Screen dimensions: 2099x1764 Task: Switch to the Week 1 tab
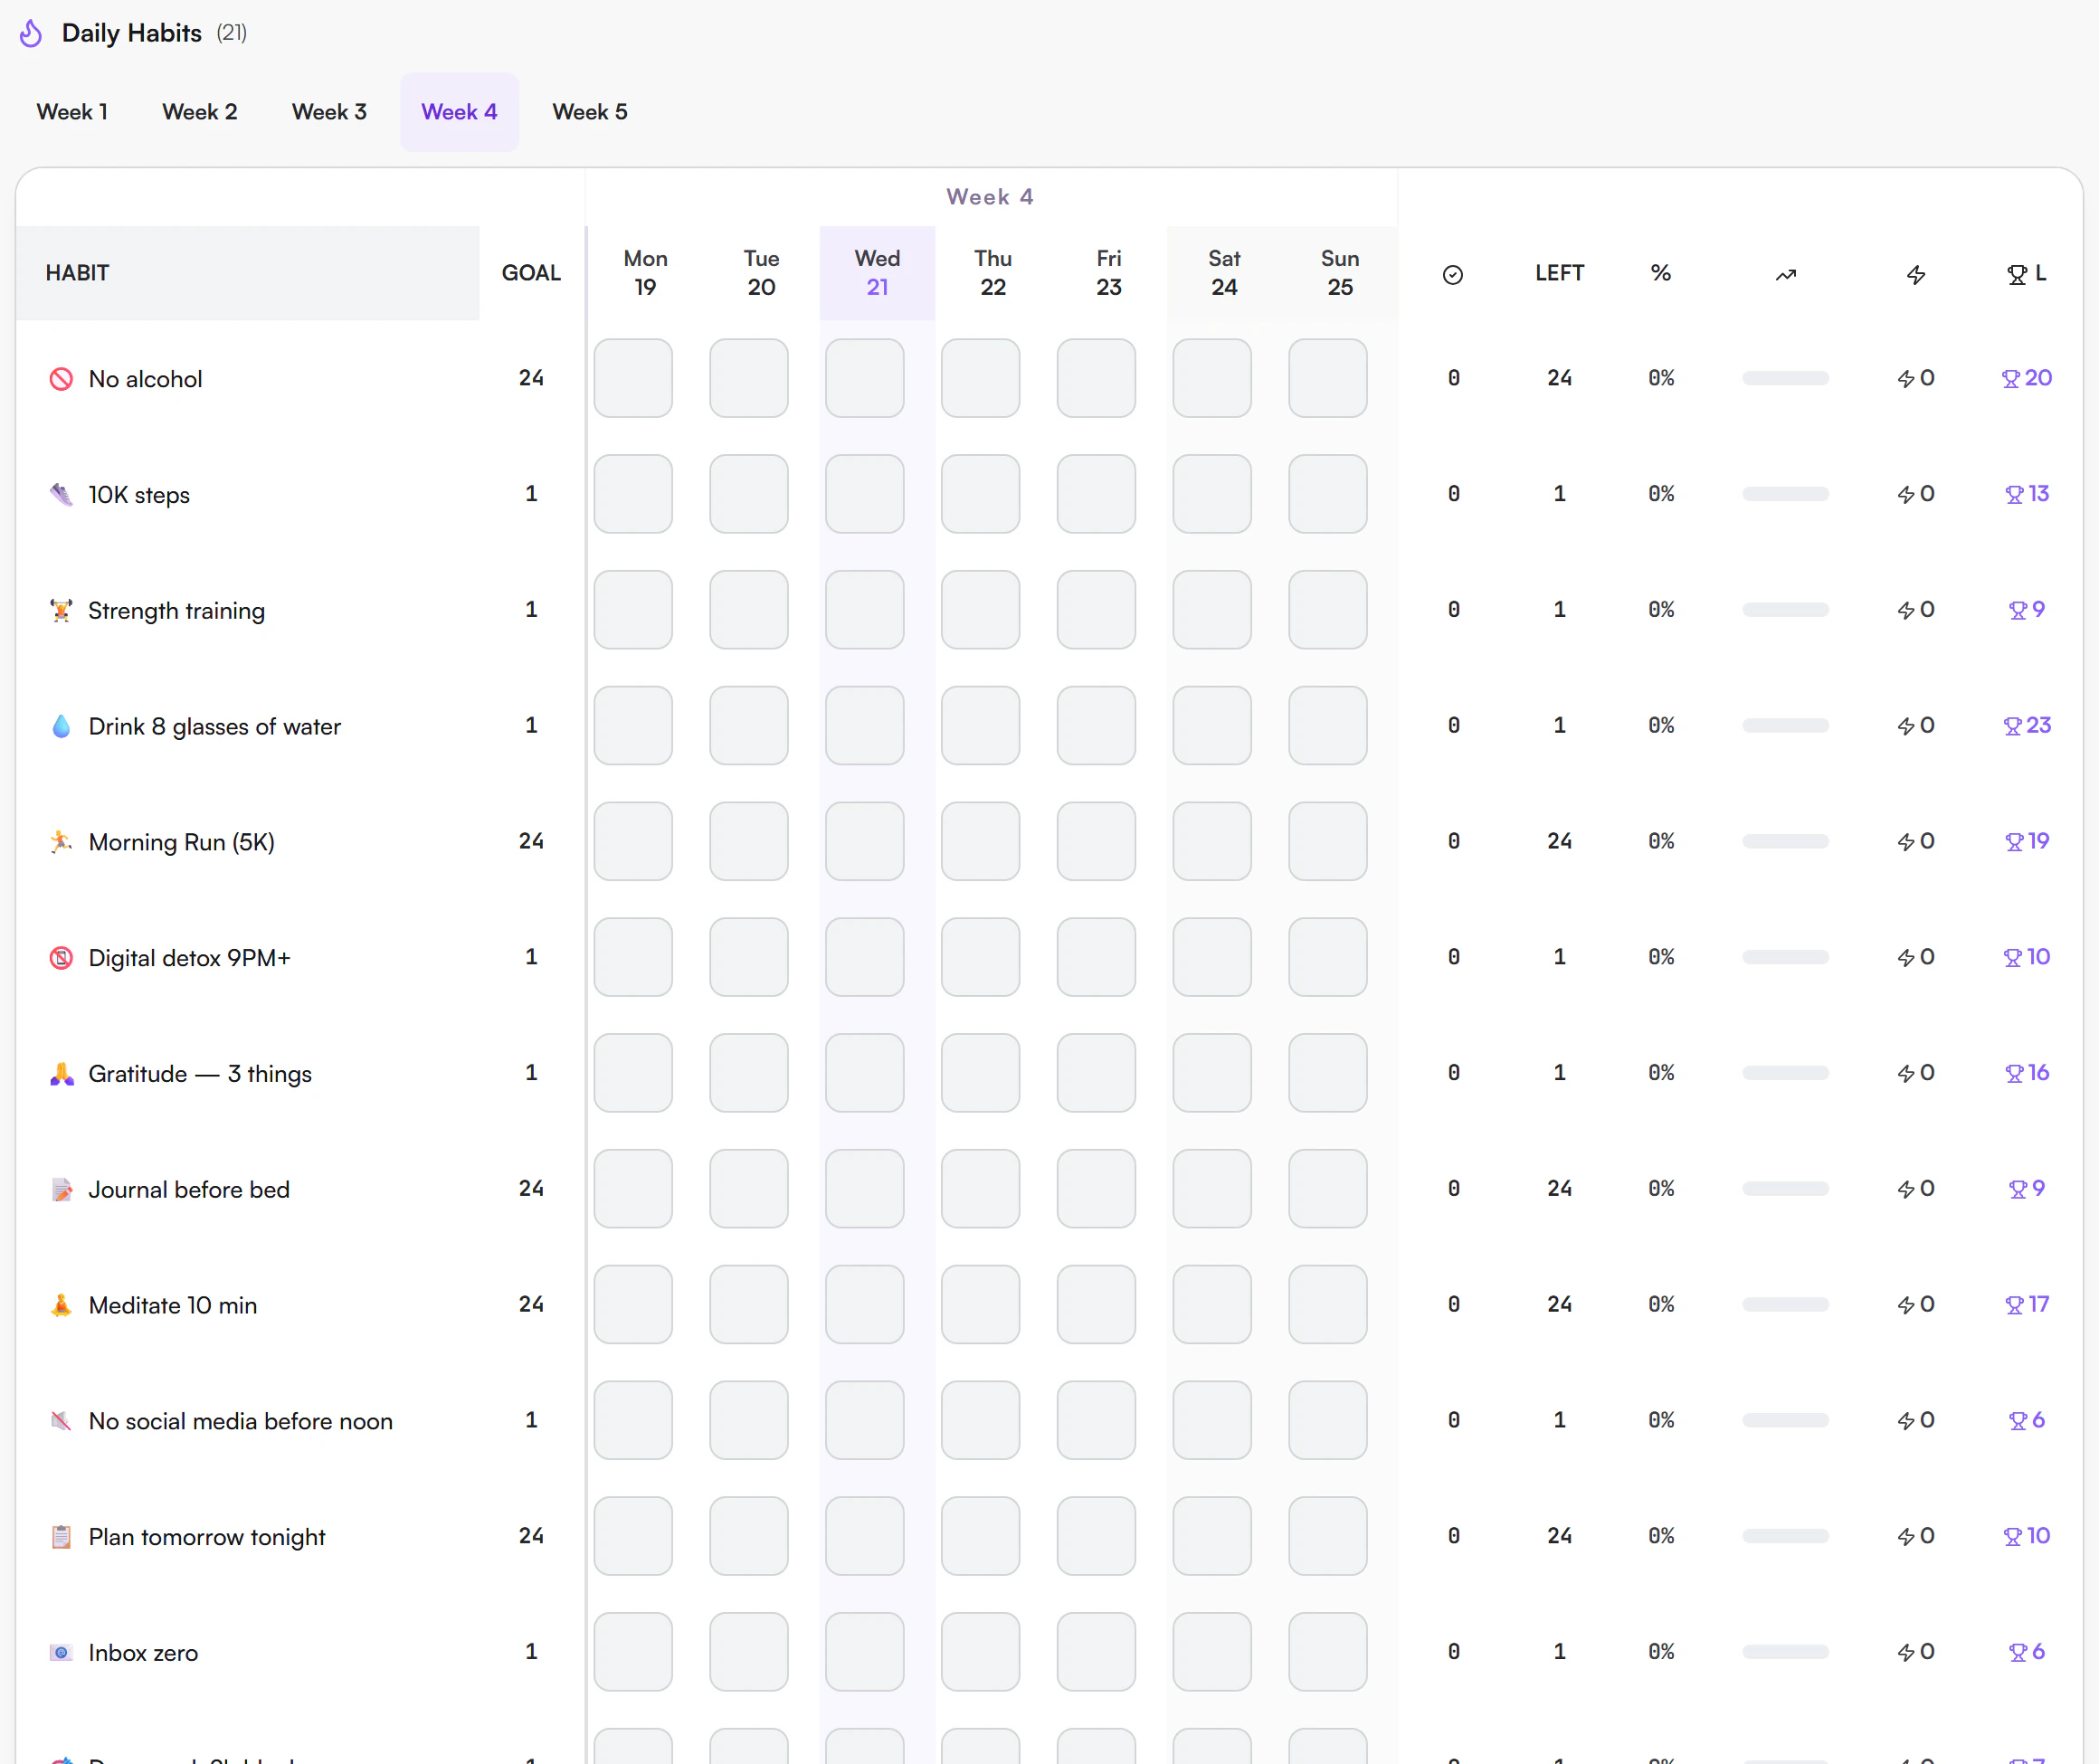pyautogui.click(x=72, y=112)
